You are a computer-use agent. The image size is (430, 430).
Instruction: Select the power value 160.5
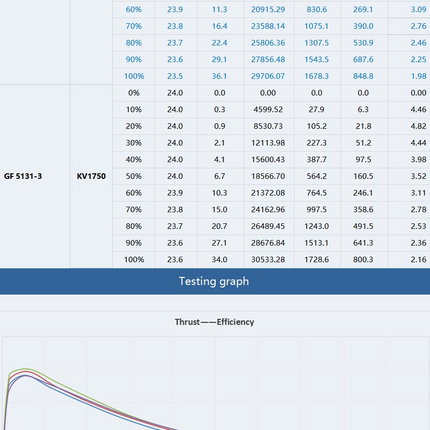(363, 176)
